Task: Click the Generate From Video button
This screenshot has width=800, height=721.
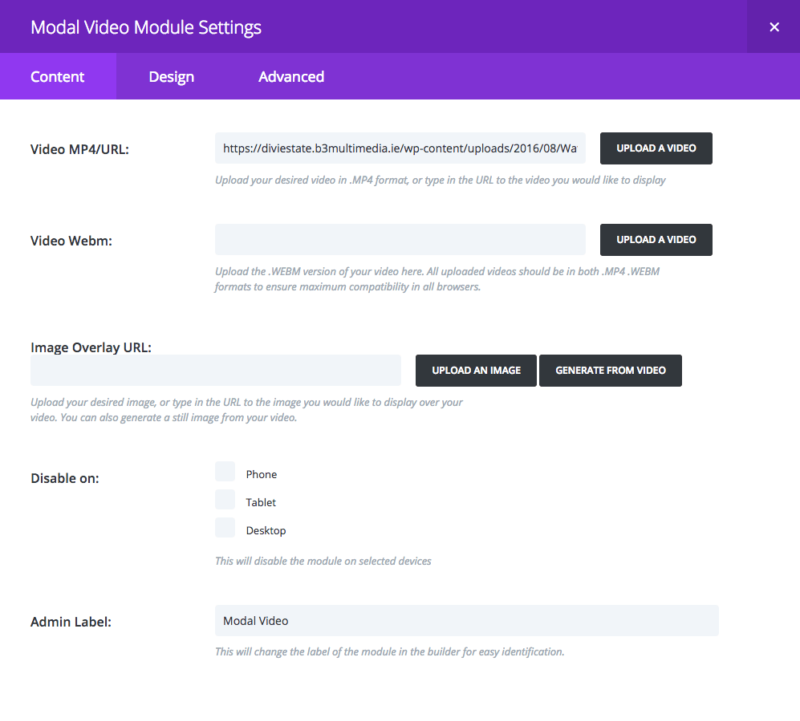Action: click(610, 370)
